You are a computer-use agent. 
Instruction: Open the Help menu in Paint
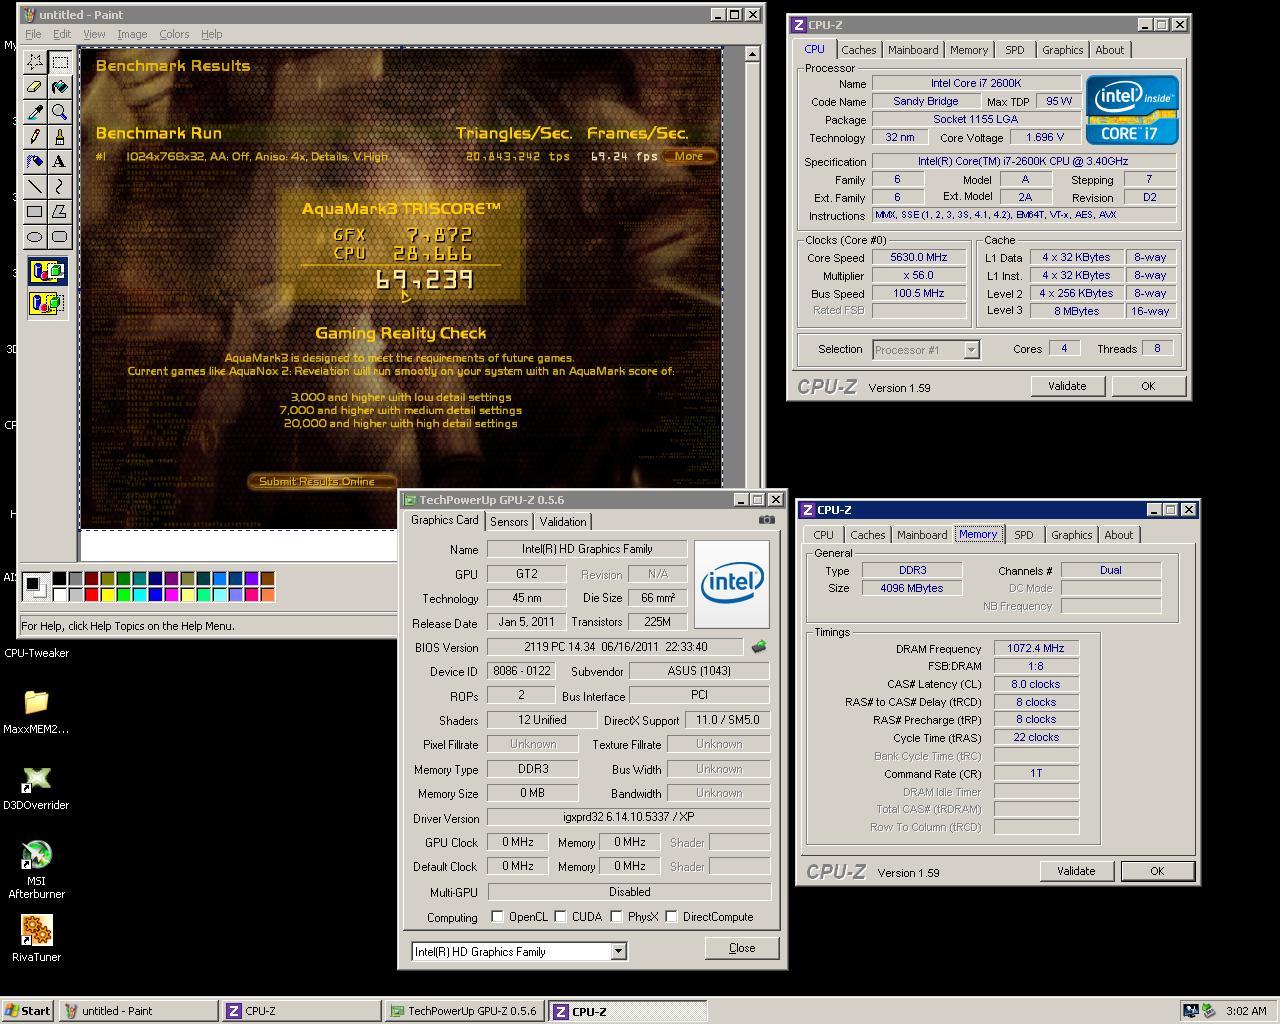pos(211,34)
